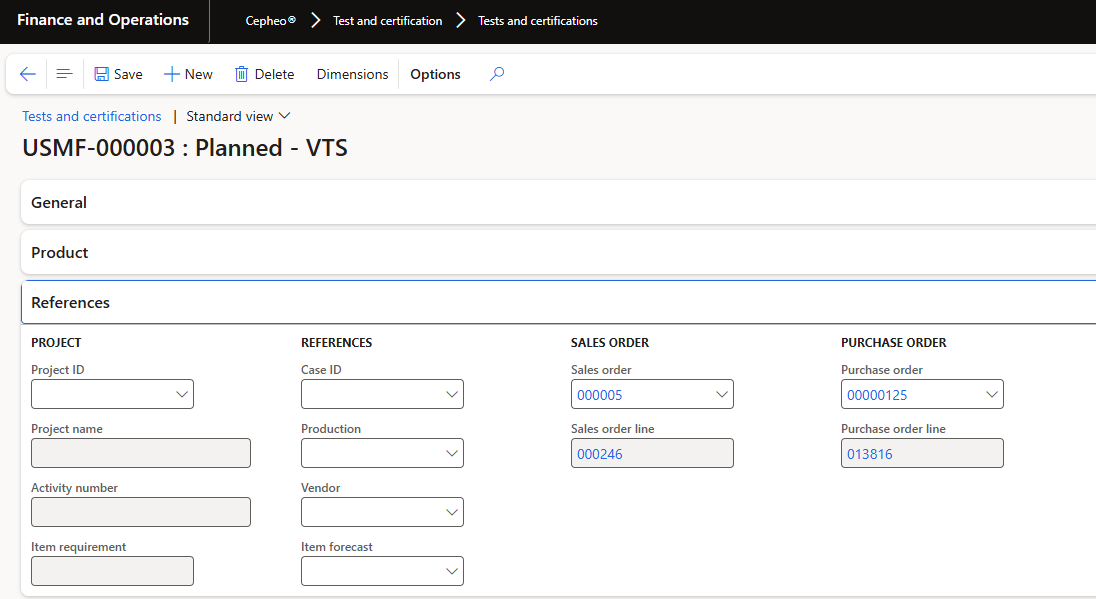Click the back arrow icon
This screenshot has width=1096, height=599.
[x=27, y=74]
